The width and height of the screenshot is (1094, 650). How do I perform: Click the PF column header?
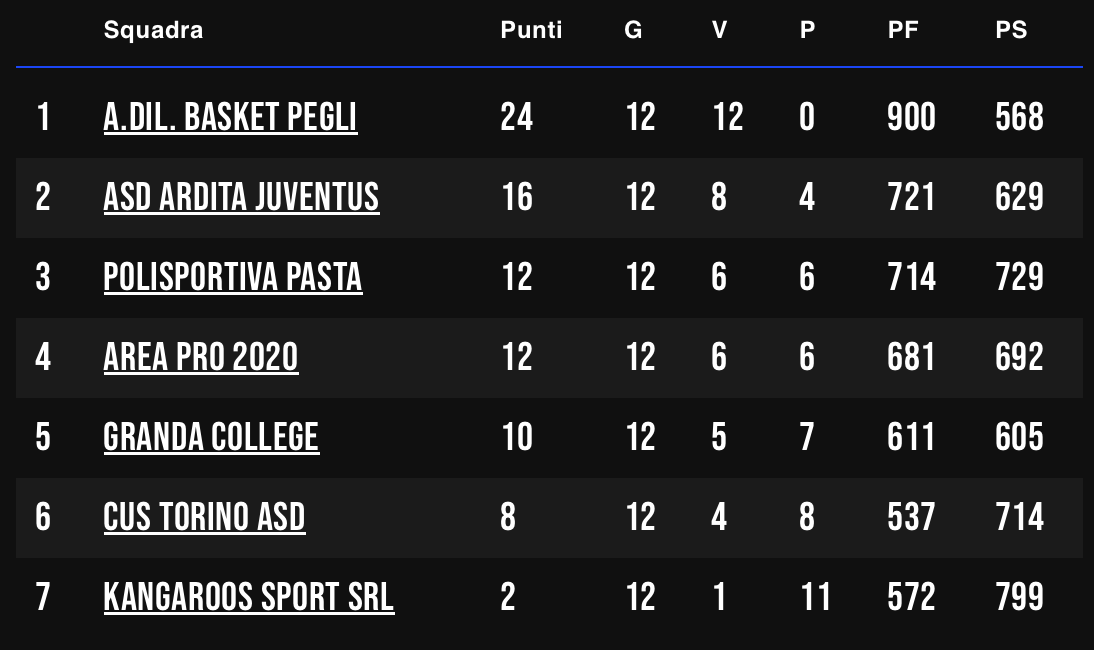[x=903, y=30]
